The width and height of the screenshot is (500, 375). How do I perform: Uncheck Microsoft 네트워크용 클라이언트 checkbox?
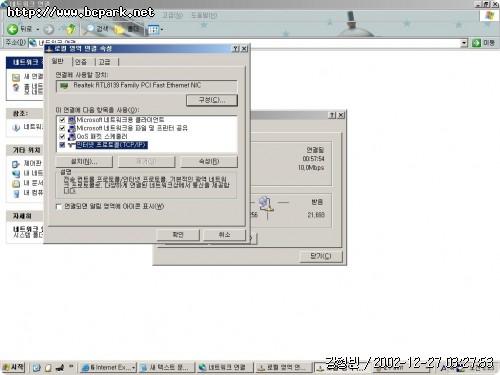point(62,120)
